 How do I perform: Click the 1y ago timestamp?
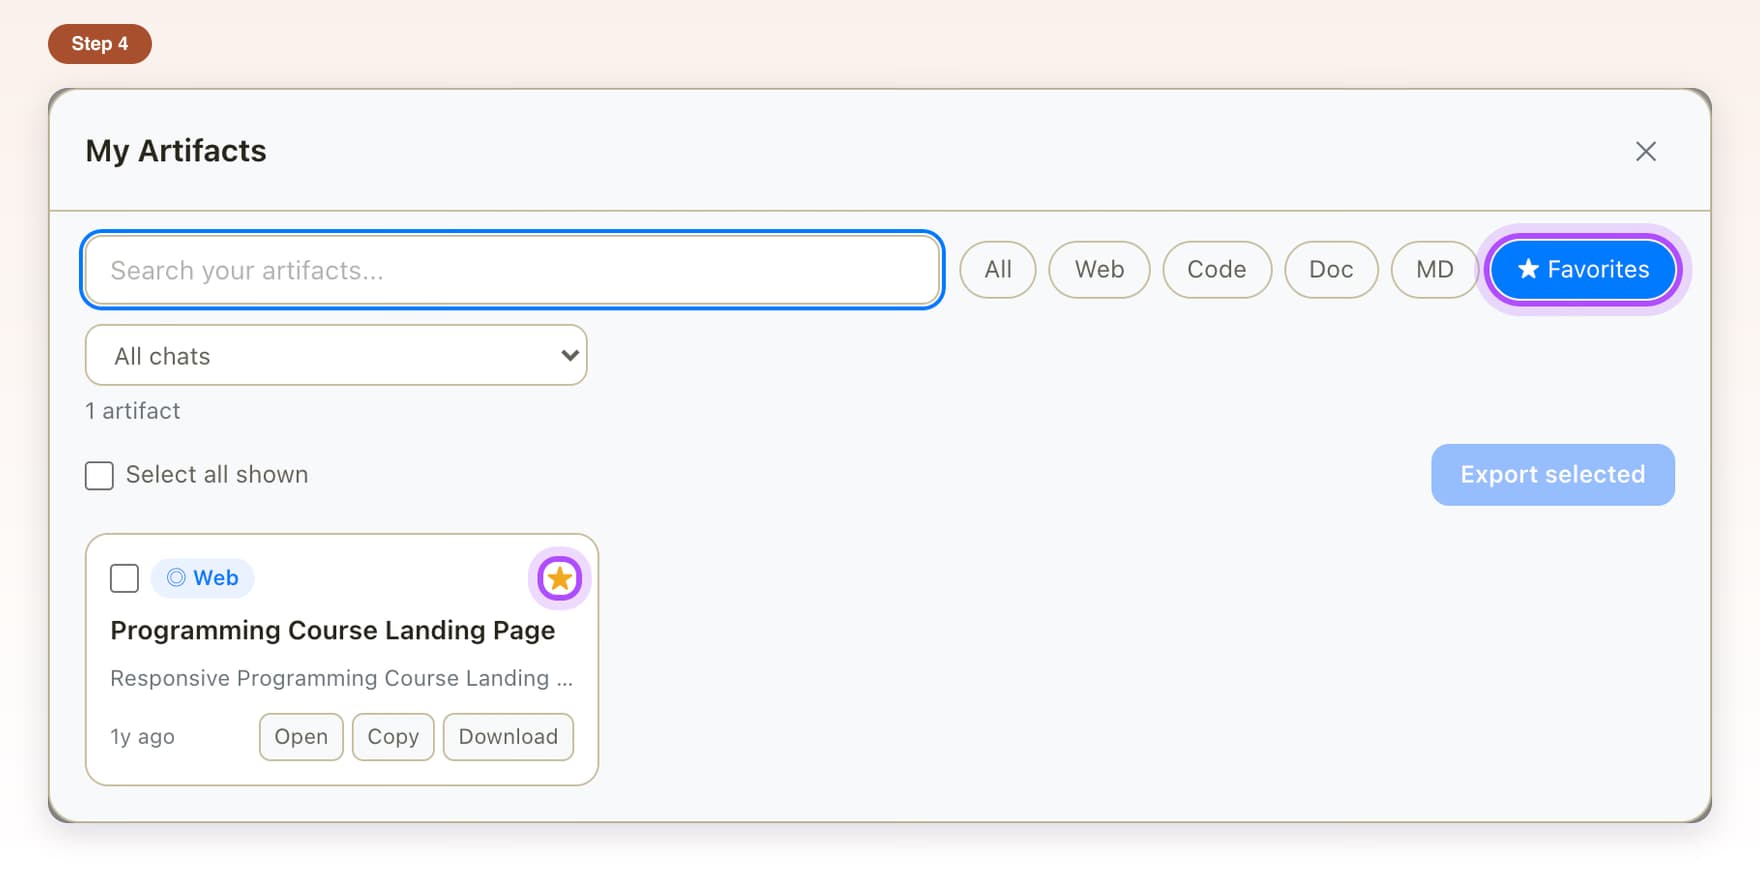point(142,737)
